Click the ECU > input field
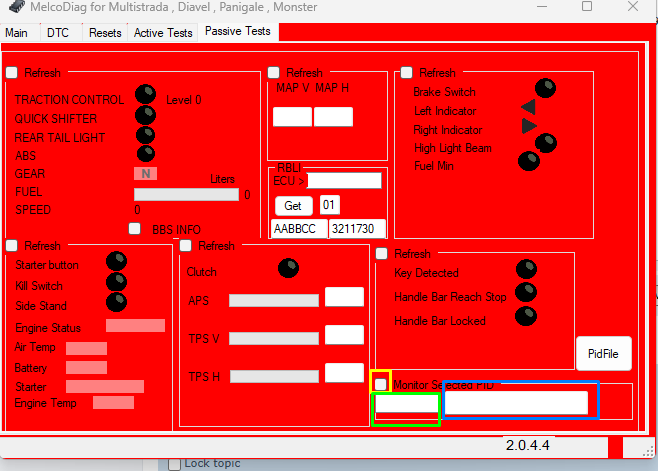This screenshot has width=658, height=471. click(x=344, y=181)
